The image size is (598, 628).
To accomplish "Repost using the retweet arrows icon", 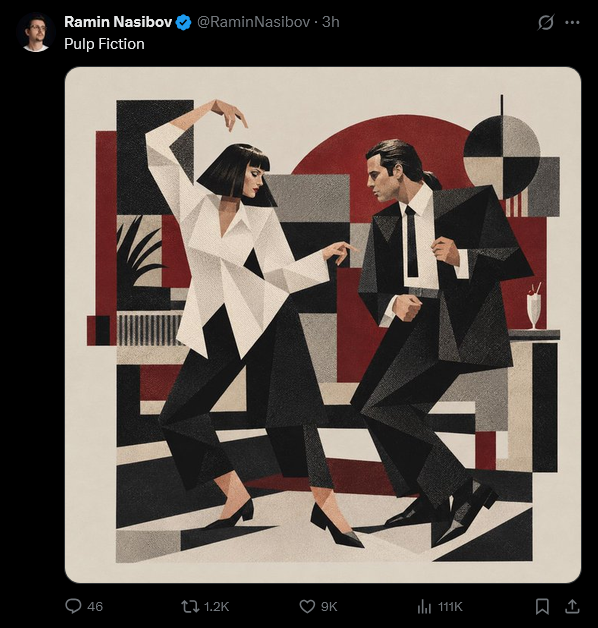I will click(190, 606).
